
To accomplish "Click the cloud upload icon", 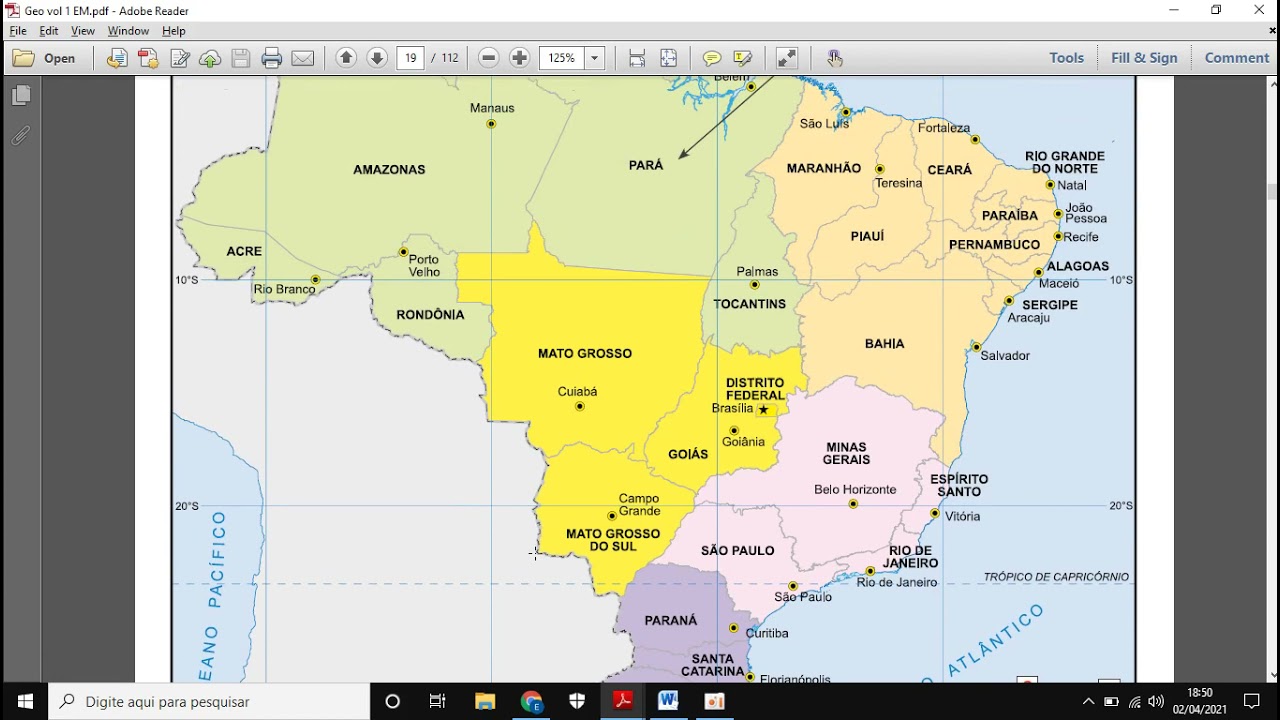I will point(210,58).
